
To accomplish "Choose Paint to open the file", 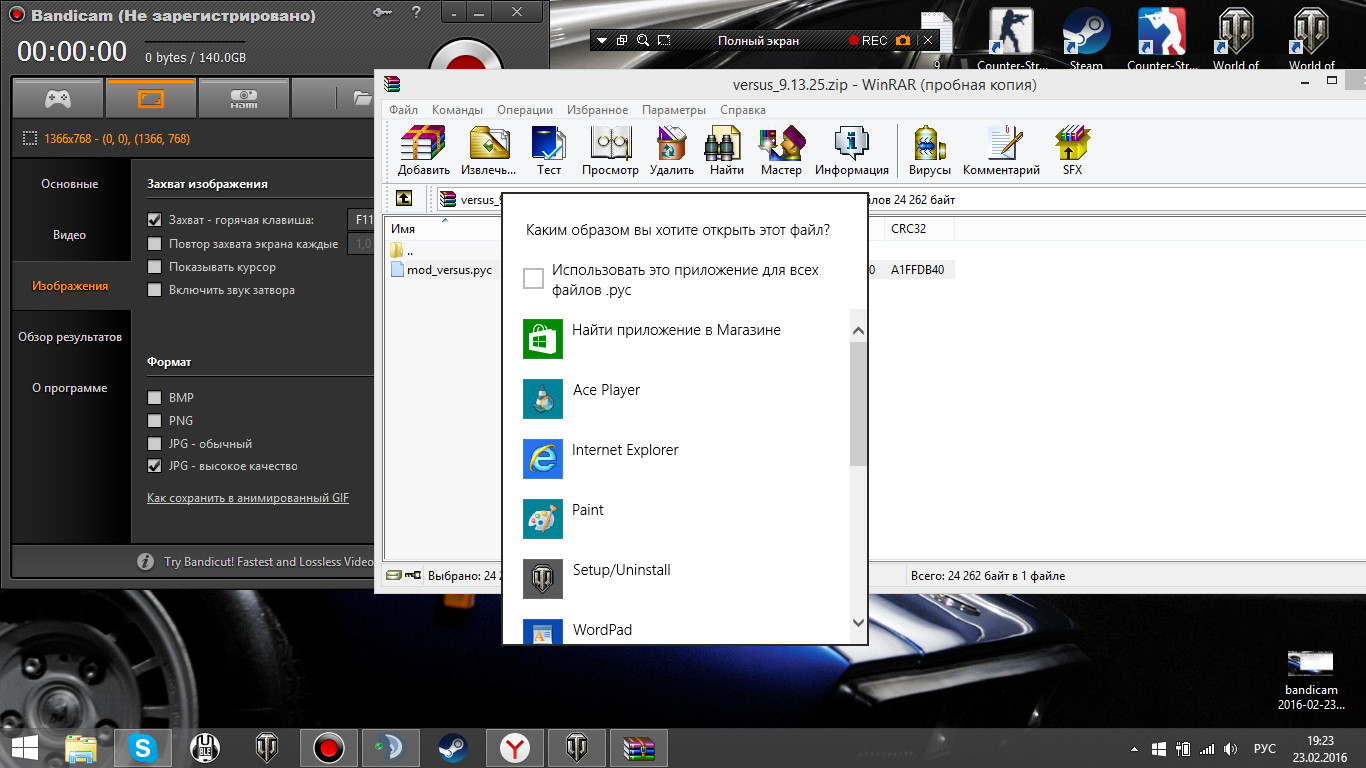I will [587, 510].
